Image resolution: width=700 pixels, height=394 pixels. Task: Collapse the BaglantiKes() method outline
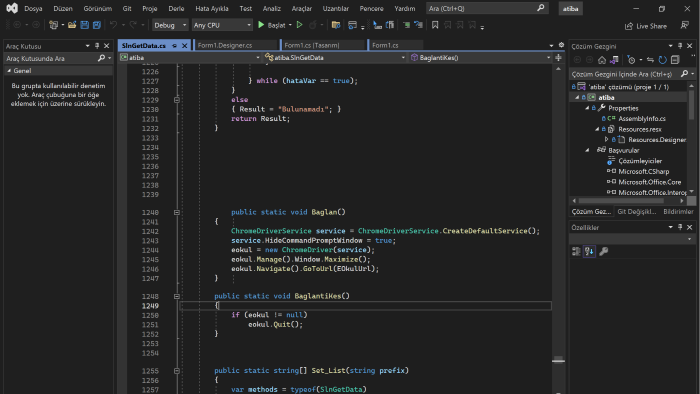point(177,296)
